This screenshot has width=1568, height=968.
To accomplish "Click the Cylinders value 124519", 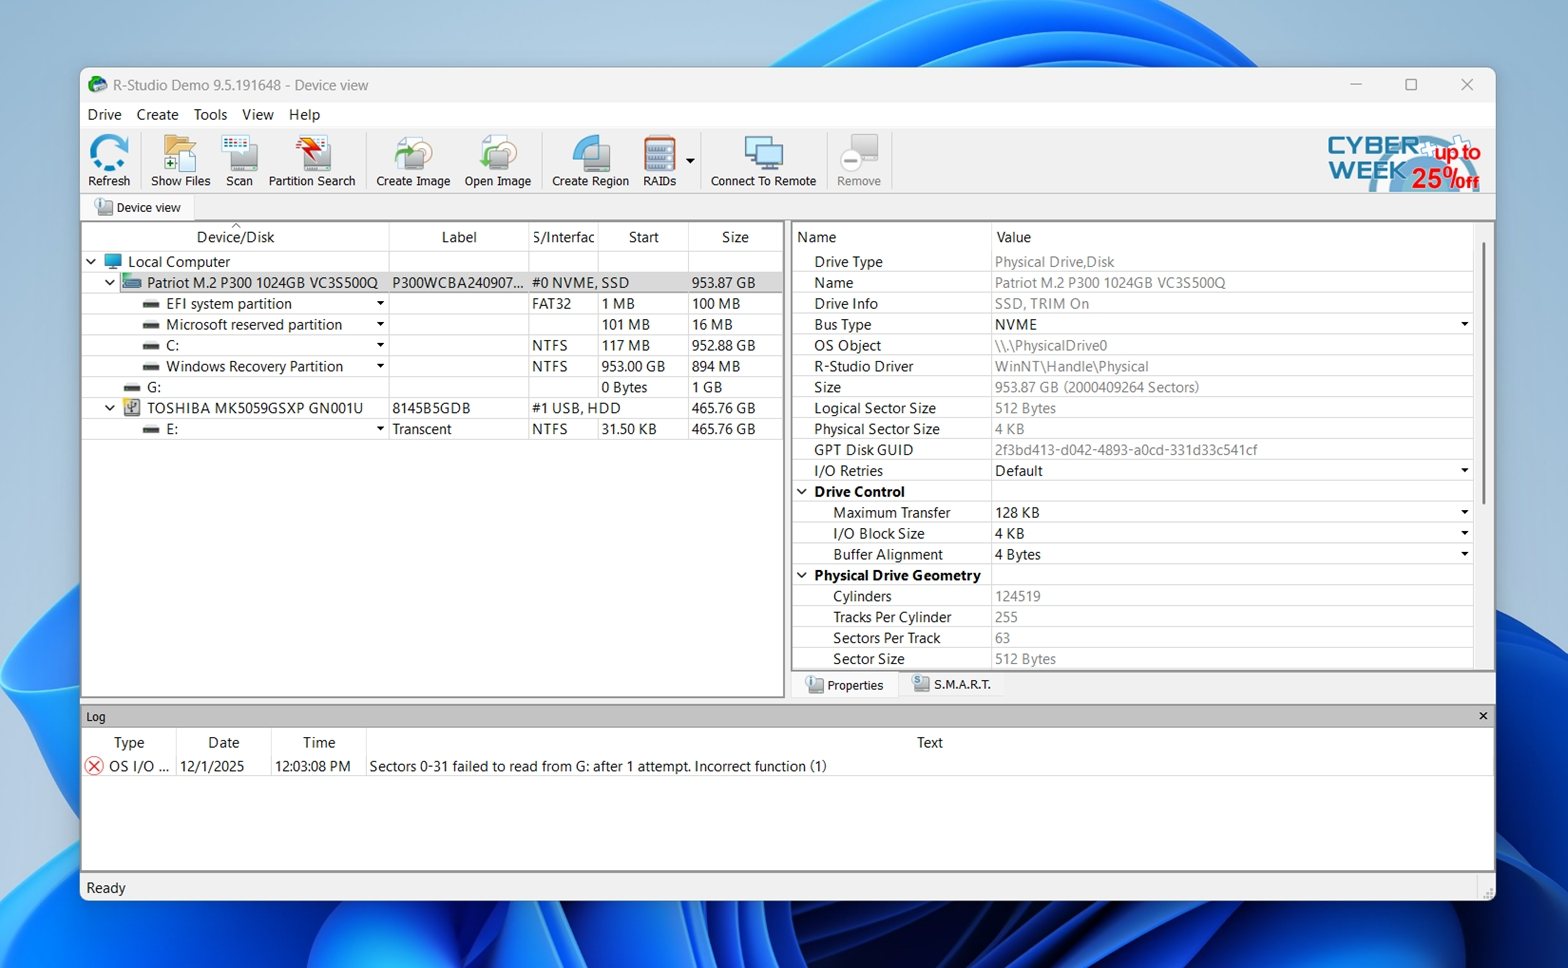I will pos(1018,596).
